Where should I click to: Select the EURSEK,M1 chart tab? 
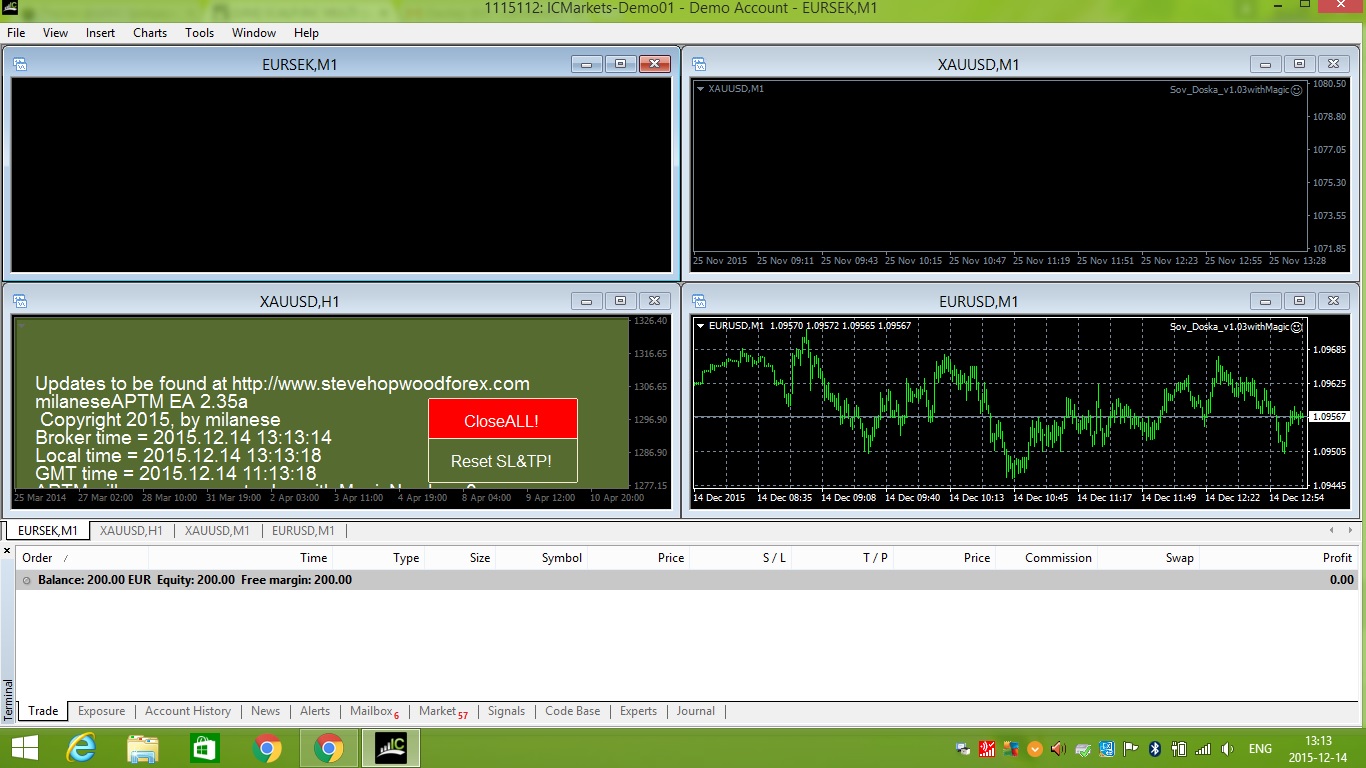(x=48, y=531)
